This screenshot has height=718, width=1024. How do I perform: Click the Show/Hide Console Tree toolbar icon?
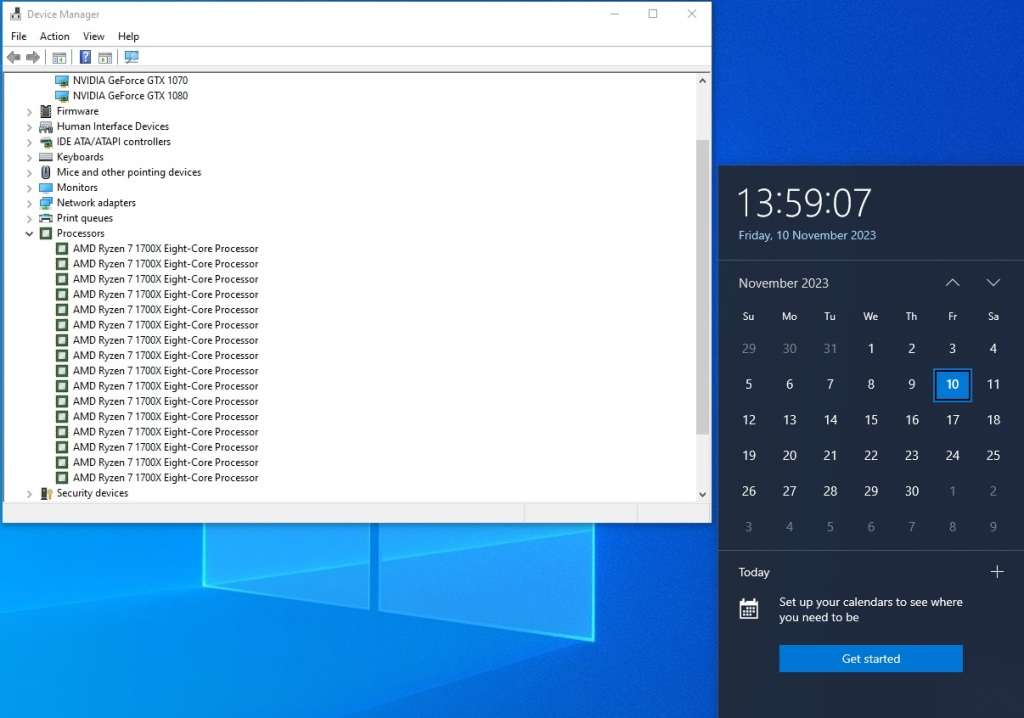pyautogui.click(x=59, y=57)
